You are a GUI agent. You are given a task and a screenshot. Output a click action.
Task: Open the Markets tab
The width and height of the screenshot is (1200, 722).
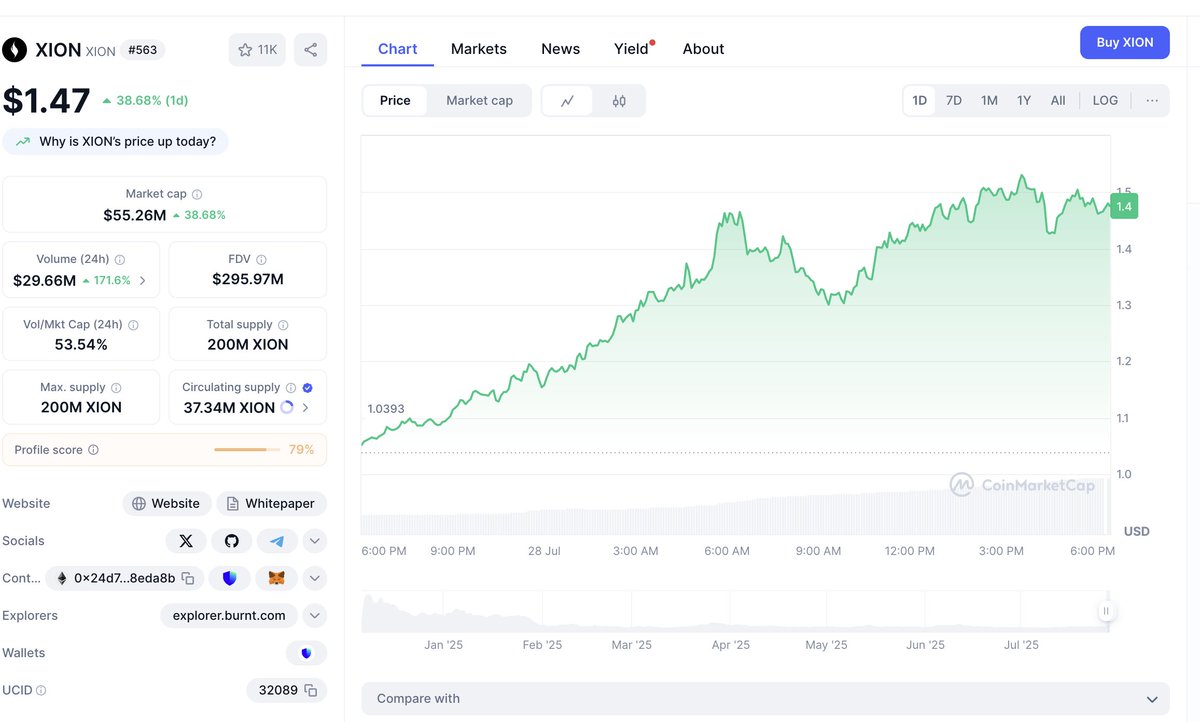click(x=478, y=49)
